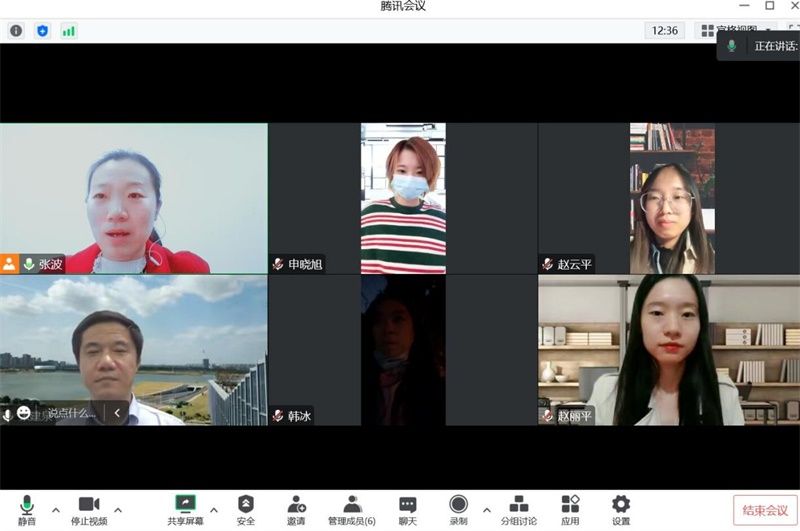Click the 说点什么 chat input box
This screenshot has height=531, width=800.
[72, 413]
